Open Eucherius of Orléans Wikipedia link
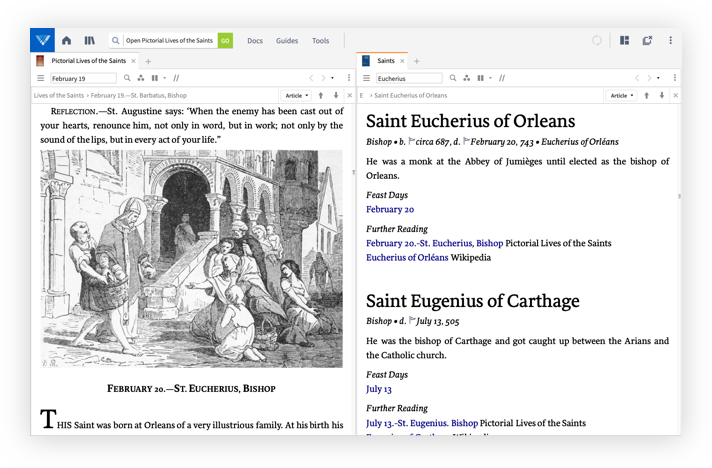This screenshot has width=712, height=468. [407, 257]
